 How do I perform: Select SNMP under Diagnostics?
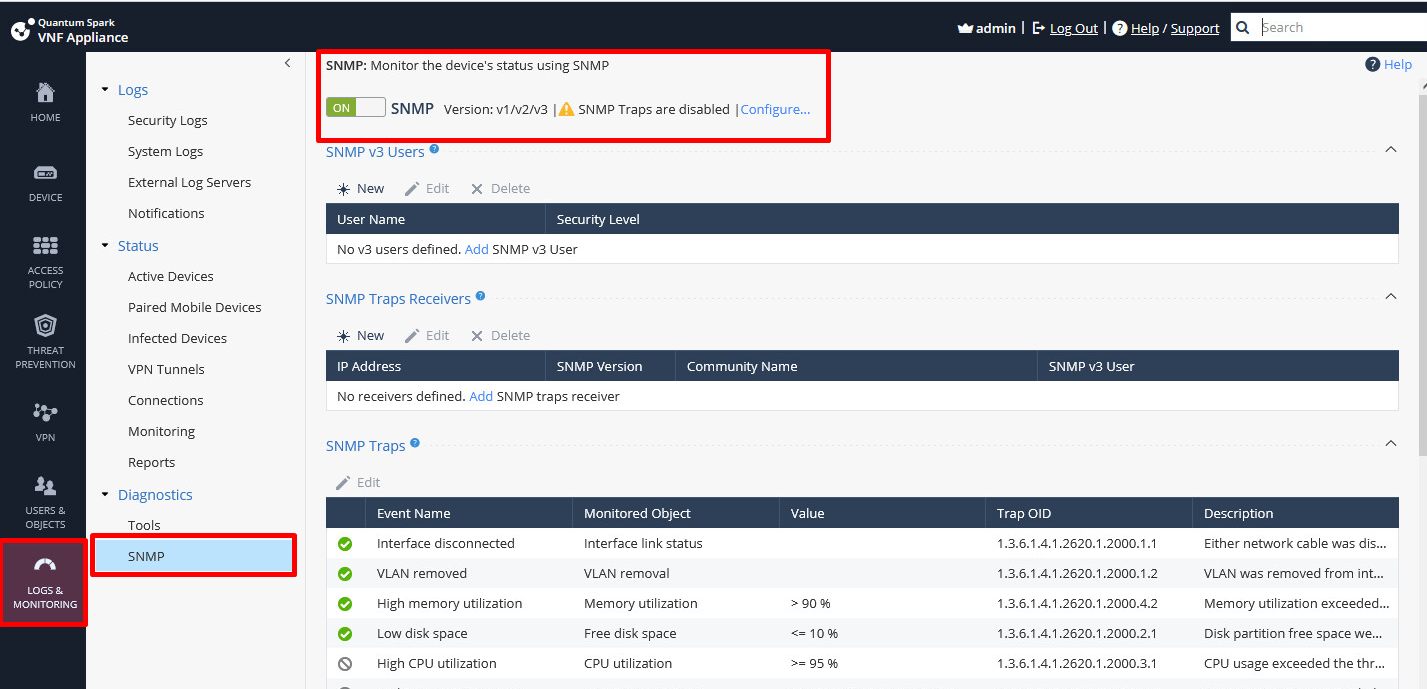[194, 556]
